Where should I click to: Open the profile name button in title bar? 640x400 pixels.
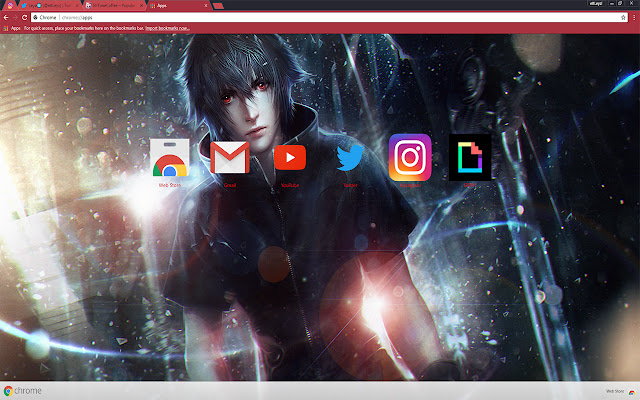coord(596,3)
